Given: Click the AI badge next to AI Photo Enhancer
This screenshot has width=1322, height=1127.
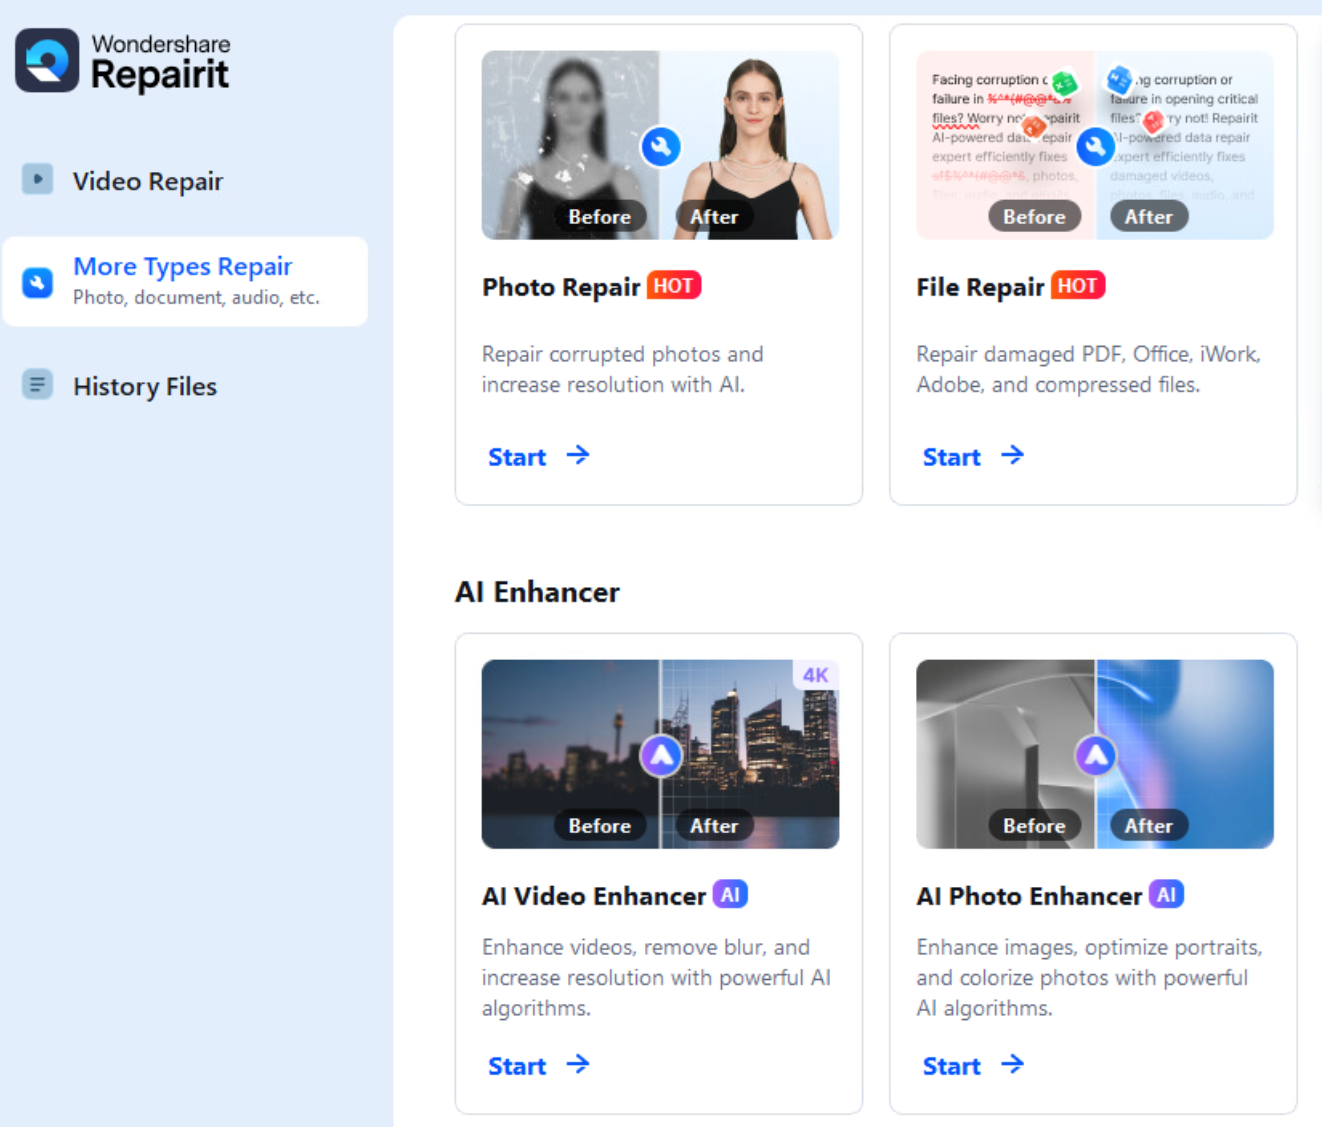Looking at the screenshot, I should coord(1166,894).
